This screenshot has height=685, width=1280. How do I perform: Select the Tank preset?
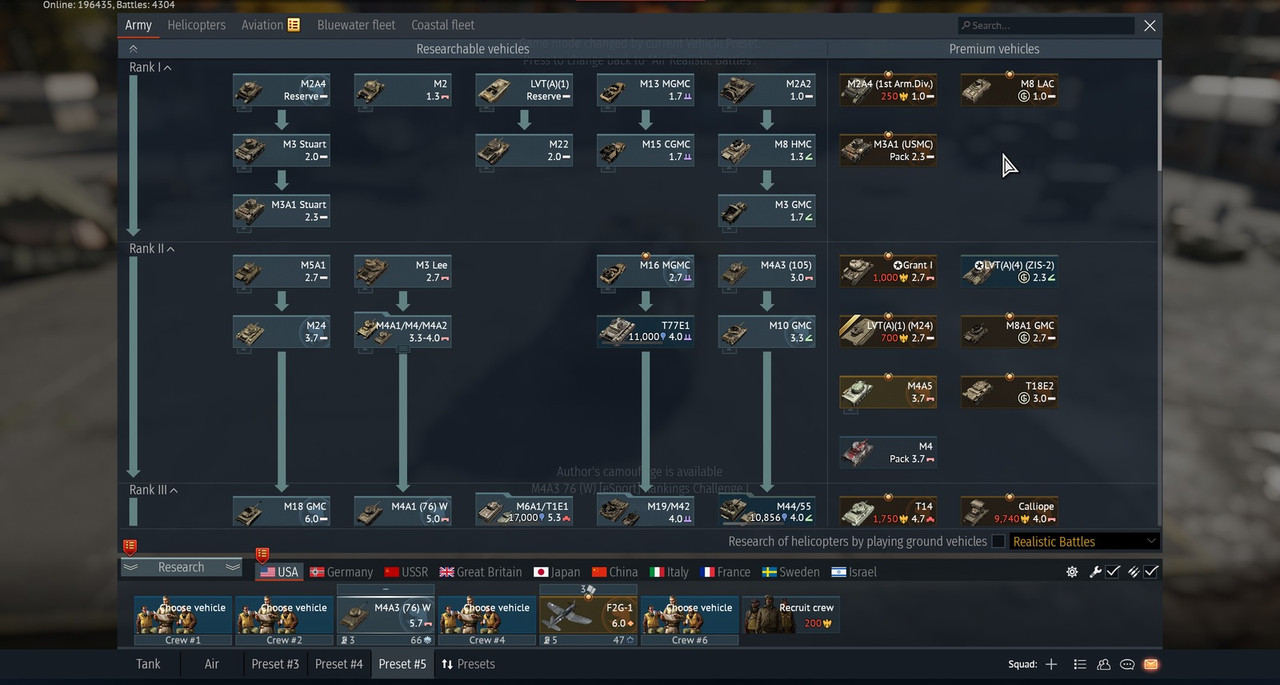tap(148, 664)
